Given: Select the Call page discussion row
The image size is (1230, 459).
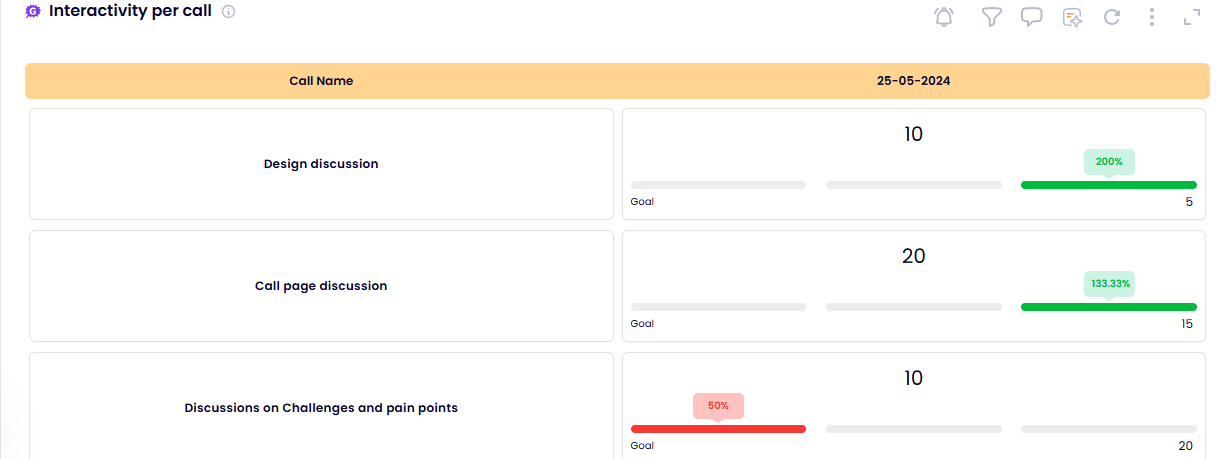Looking at the screenshot, I should 321,286.
